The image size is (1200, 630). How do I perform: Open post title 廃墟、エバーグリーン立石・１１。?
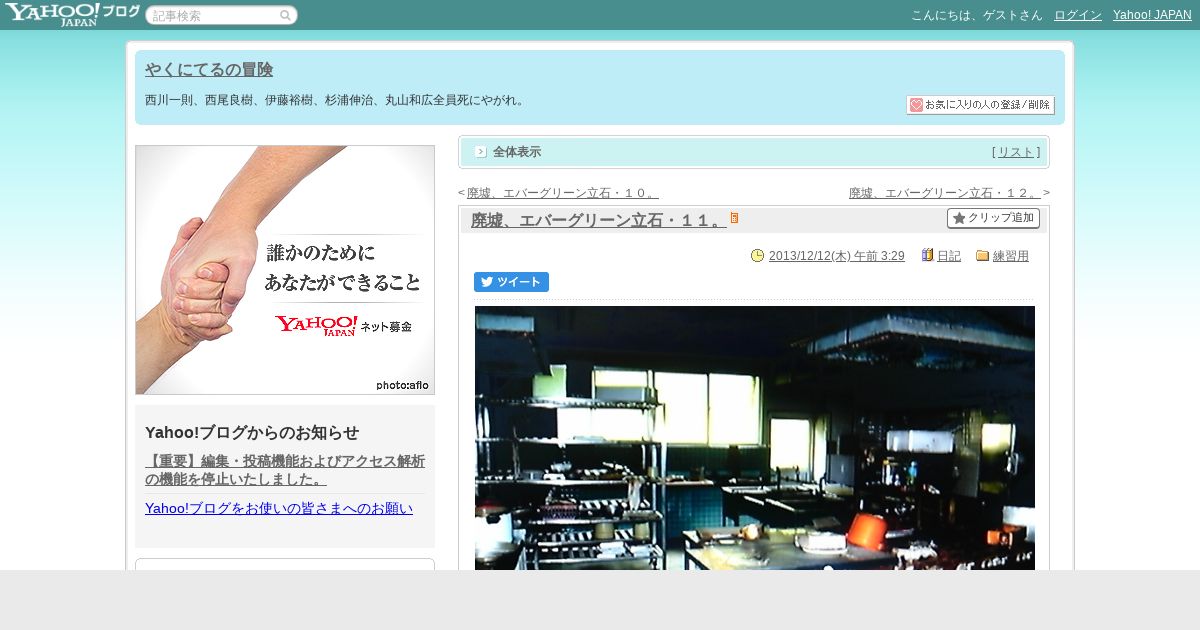pyautogui.click(x=598, y=221)
